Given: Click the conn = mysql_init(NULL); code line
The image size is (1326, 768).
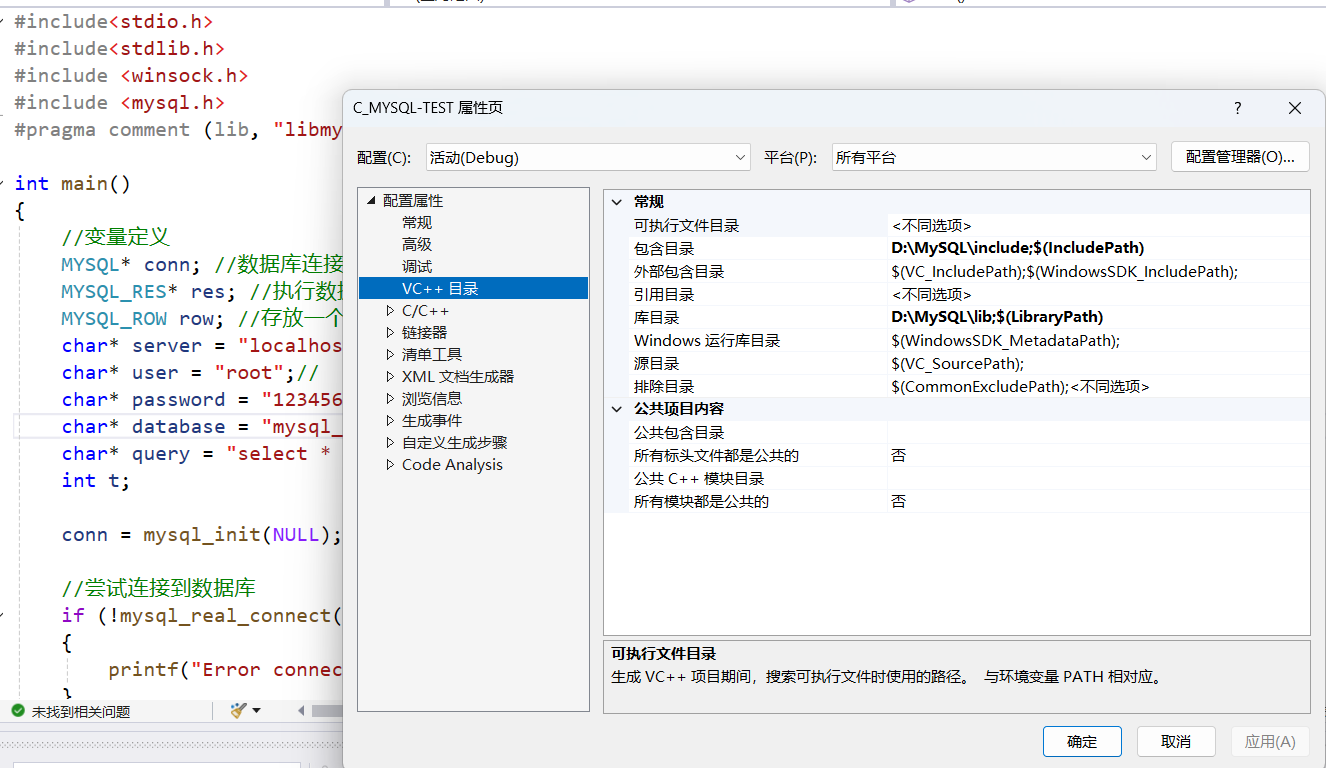Looking at the screenshot, I should pos(201,534).
